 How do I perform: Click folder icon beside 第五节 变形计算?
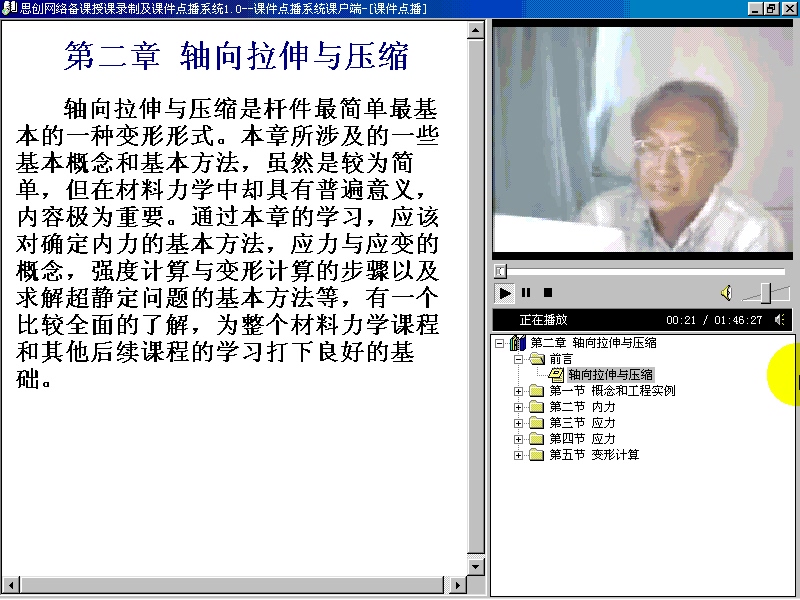pyautogui.click(x=536, y=455)
